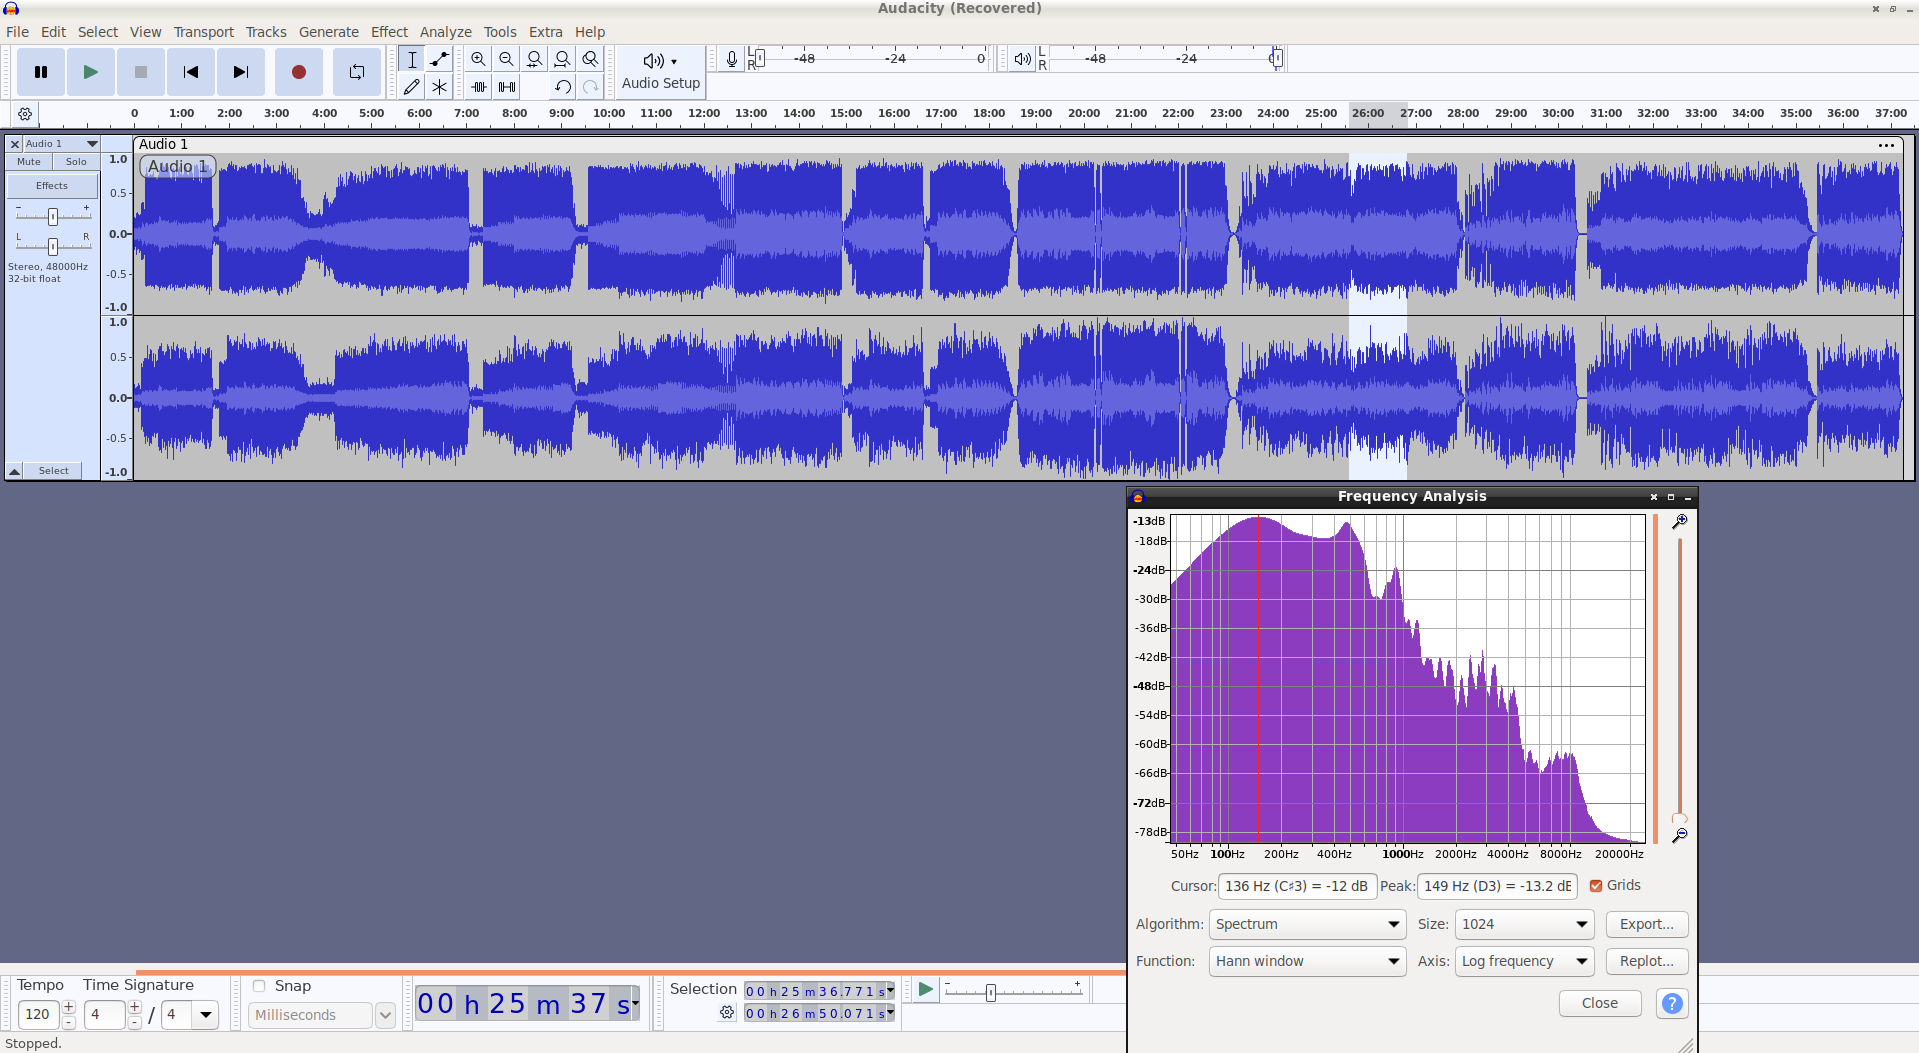Click the Tempo value field
Image resolution: width=1919 pixels, height=1053 pixels.
pos(38,1014)
